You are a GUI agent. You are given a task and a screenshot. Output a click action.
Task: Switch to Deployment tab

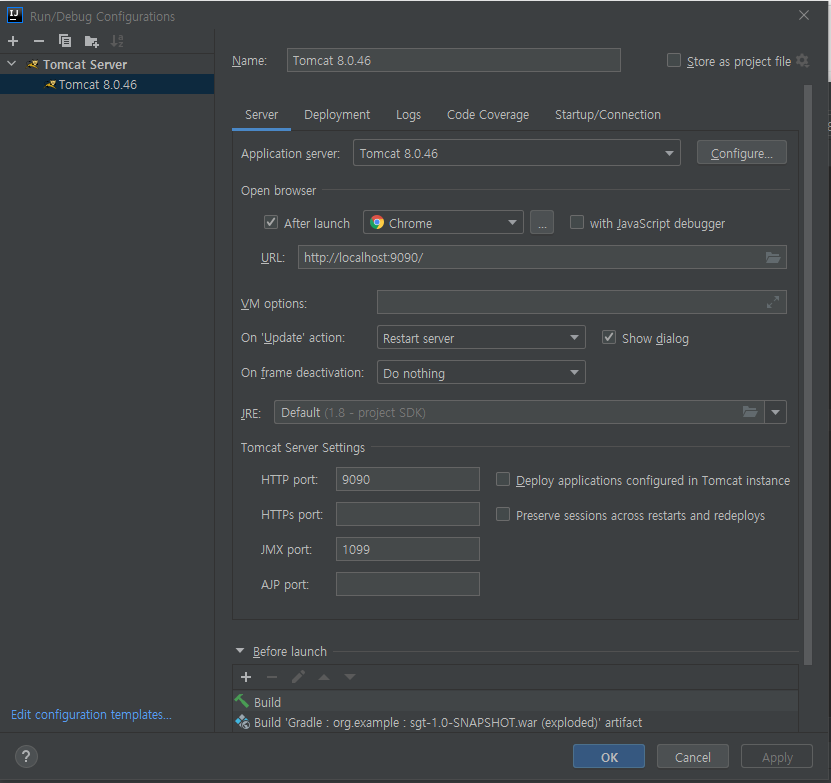[x=337, y=115]
